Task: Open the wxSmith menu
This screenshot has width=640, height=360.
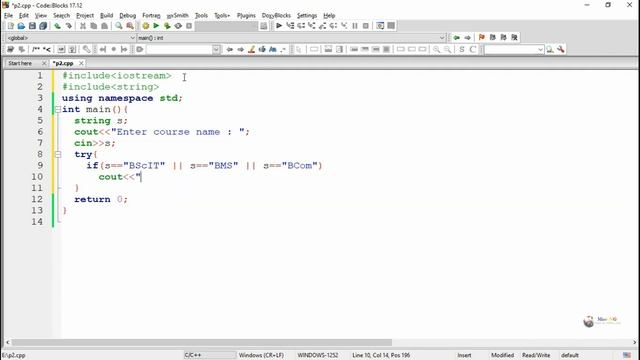Action: [x=178, y=16]
